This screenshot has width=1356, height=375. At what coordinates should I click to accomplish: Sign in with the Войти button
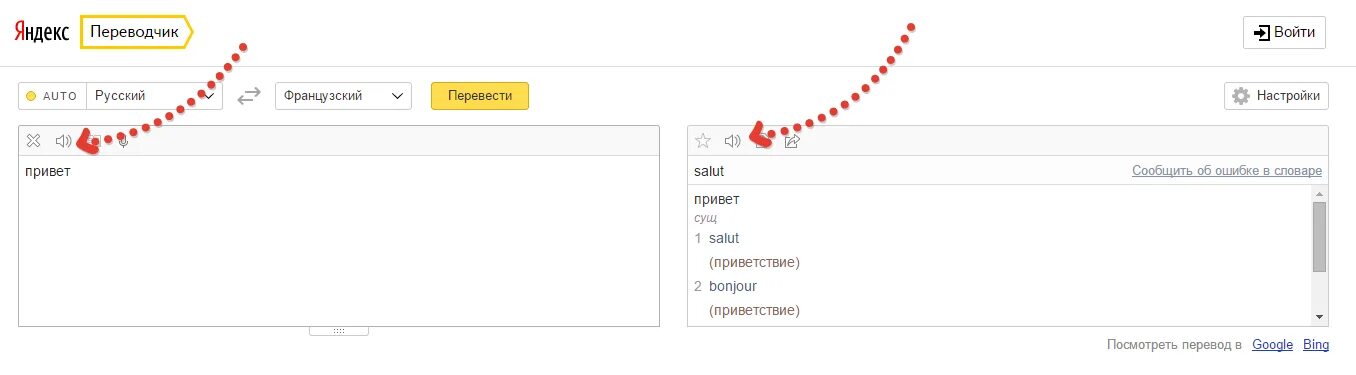pyautogui.click(x=1285, y=32)
